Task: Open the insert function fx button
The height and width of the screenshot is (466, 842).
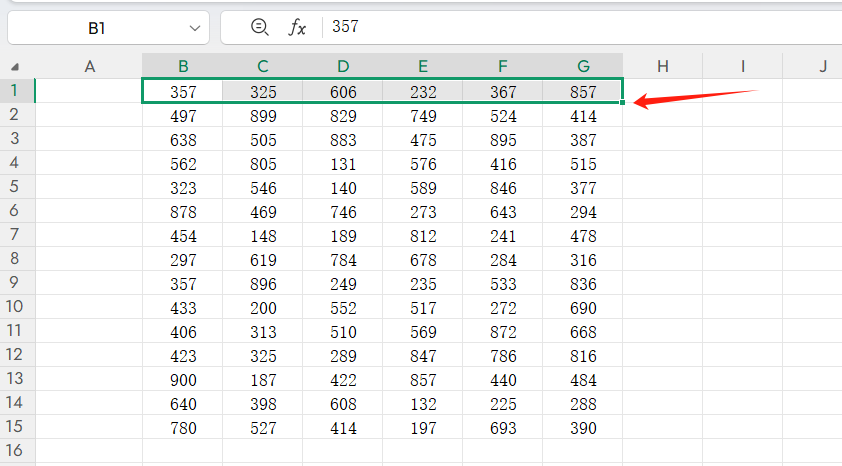Action: point(297,27)
